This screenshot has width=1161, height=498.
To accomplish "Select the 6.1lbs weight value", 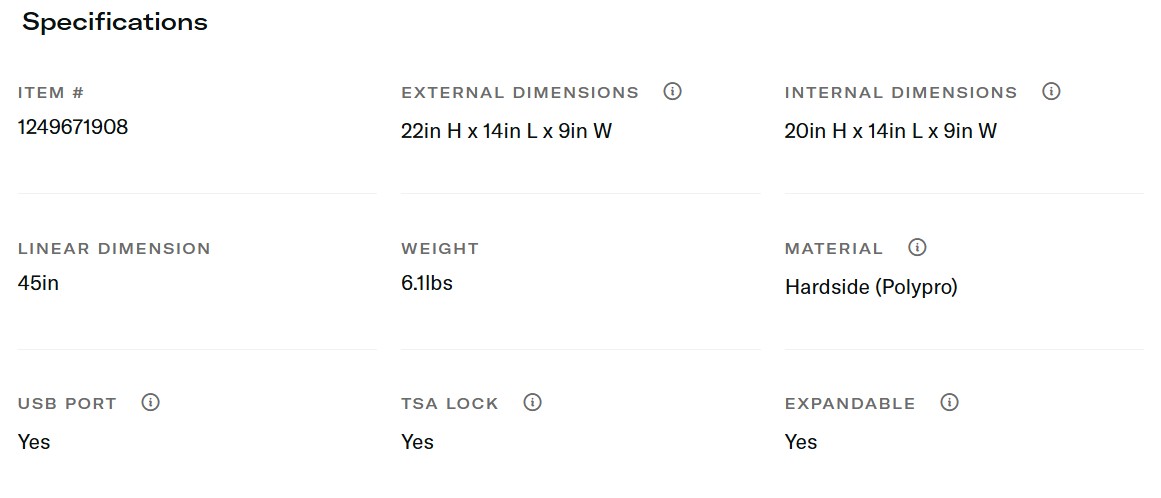I will point(427,283).
